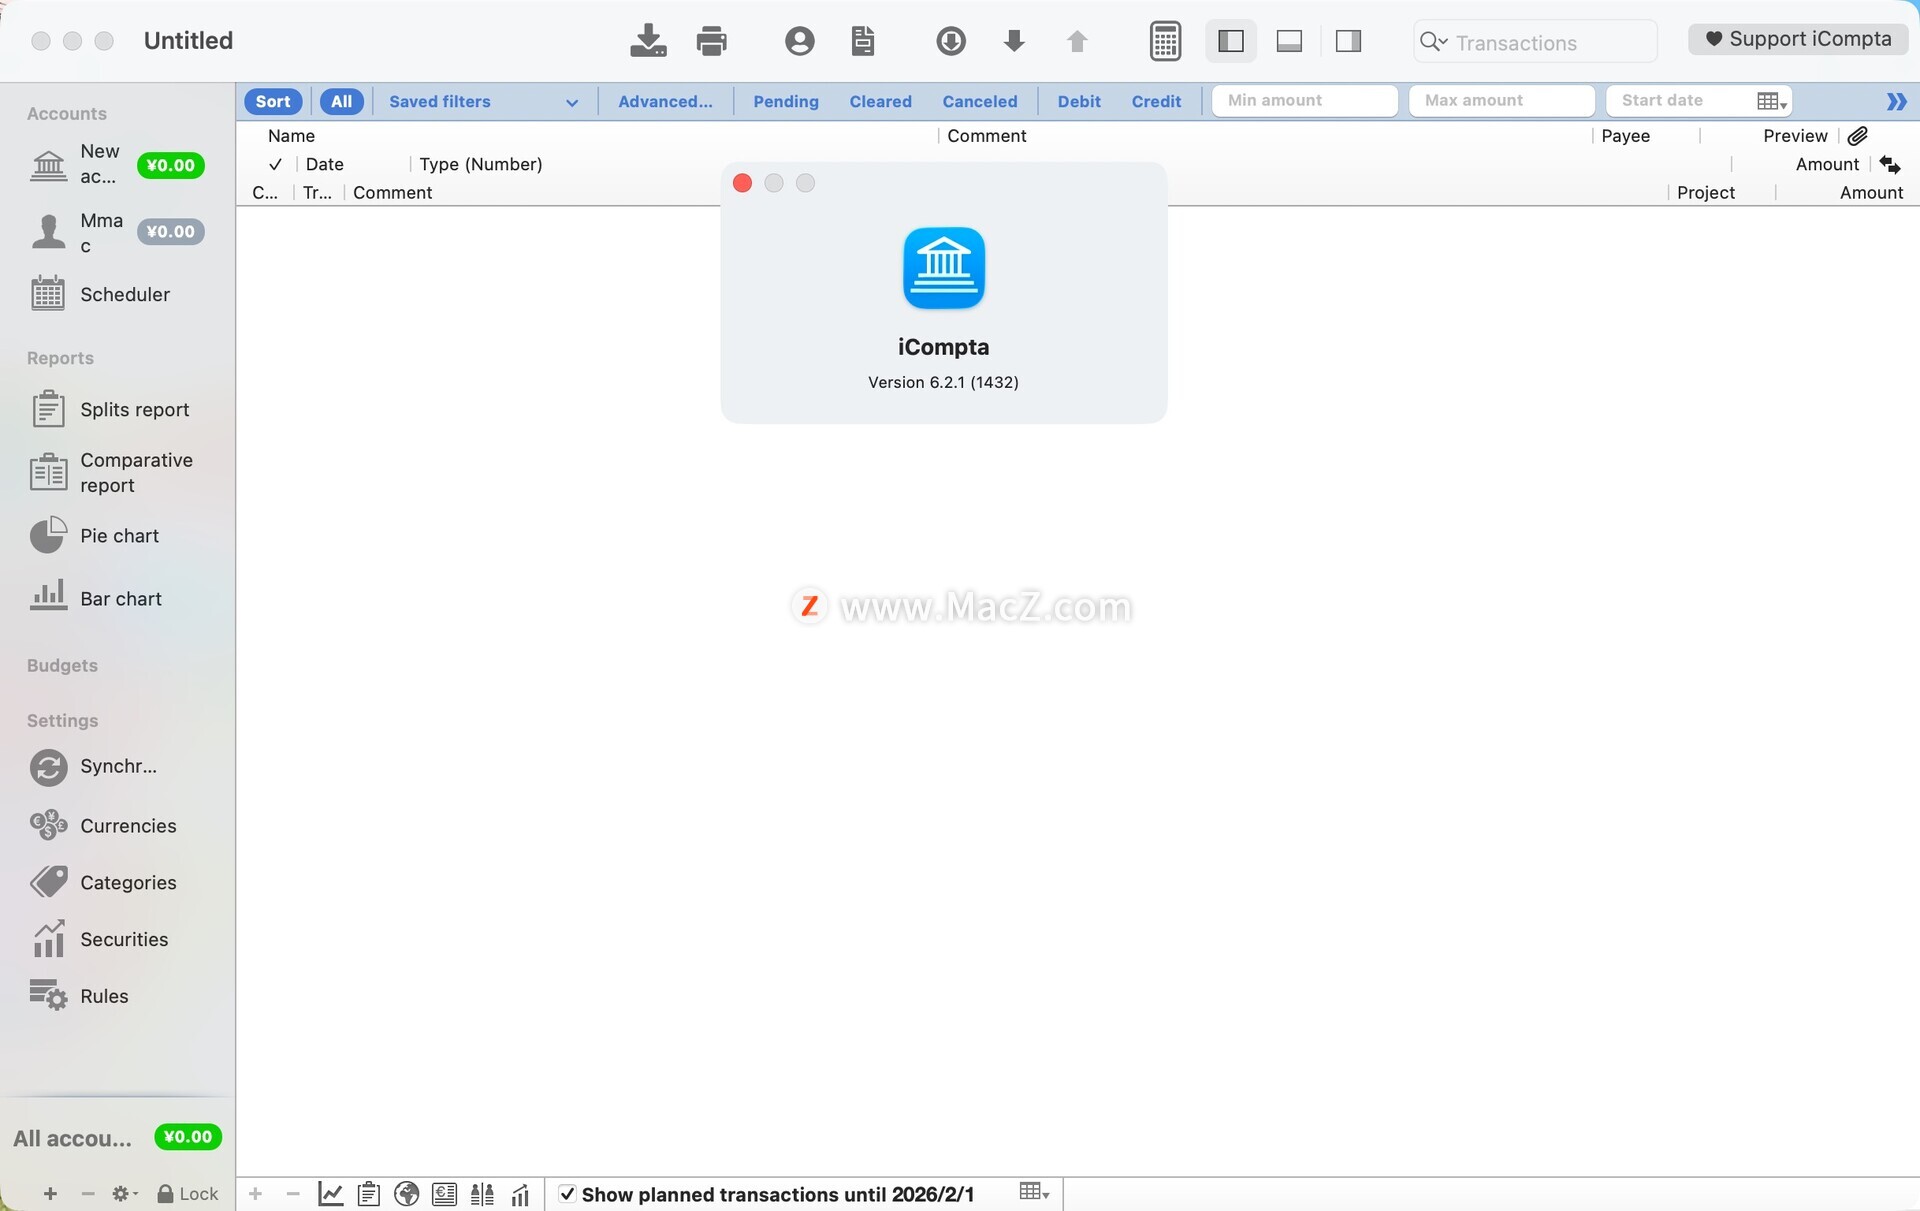
Task: Click the Advanced... filter button
Action: tap(665, 102)
